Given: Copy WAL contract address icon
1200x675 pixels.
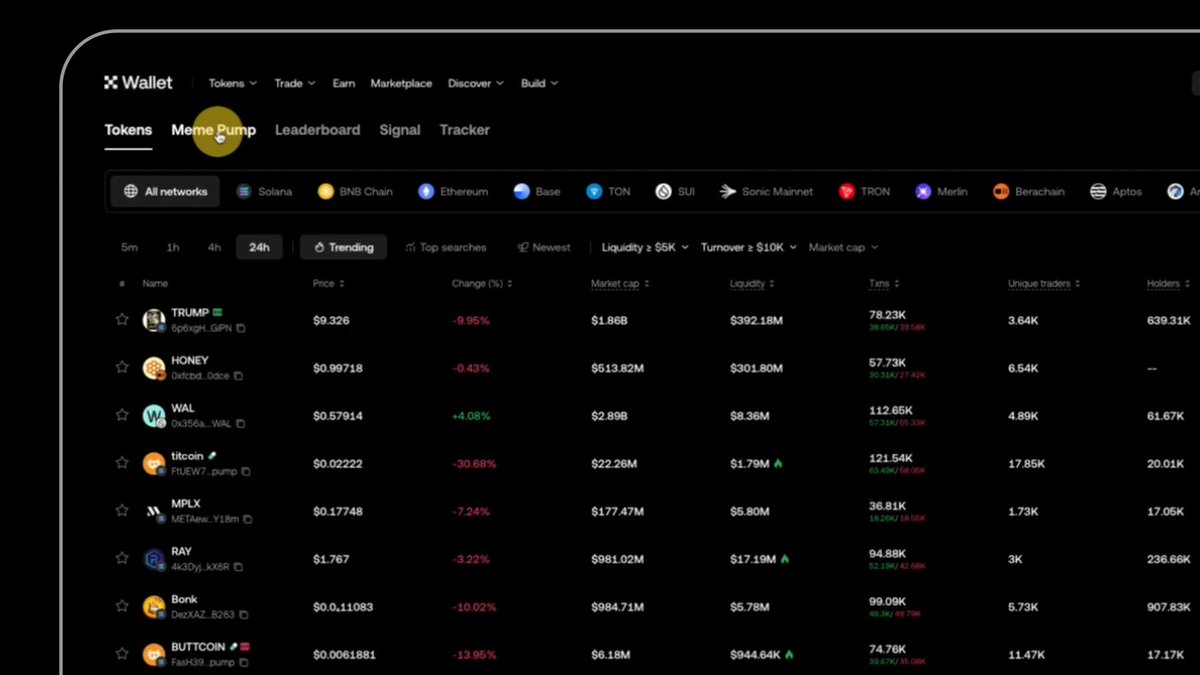Looking at the screenshot, I should point(241,424).
